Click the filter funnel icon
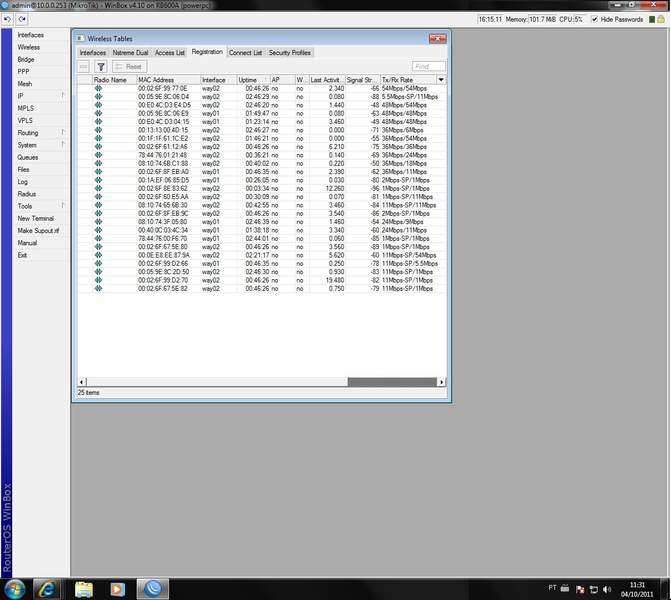Screen dimensions: 671x600 pyautogui.click(x=101, y=67)
